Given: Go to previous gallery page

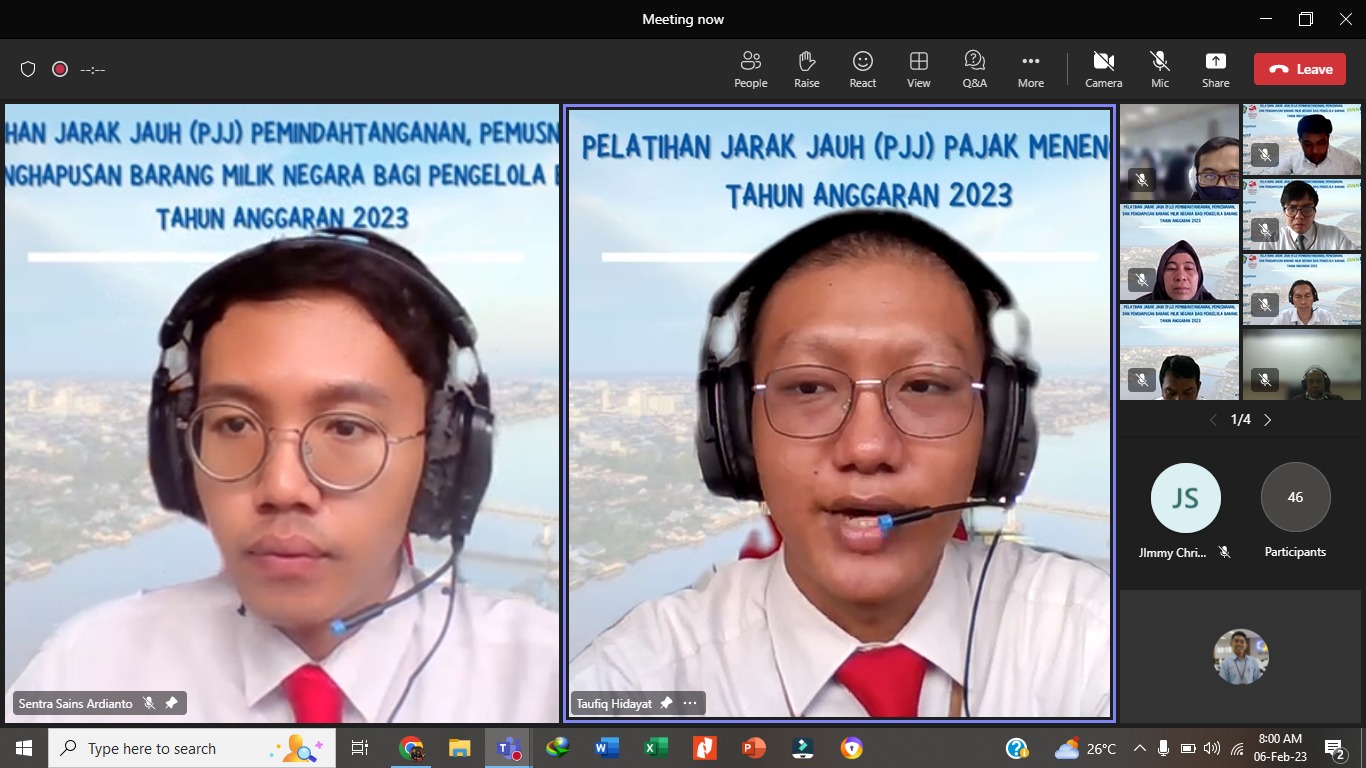Looking at the screenshot, I should tap(1212, 420).
